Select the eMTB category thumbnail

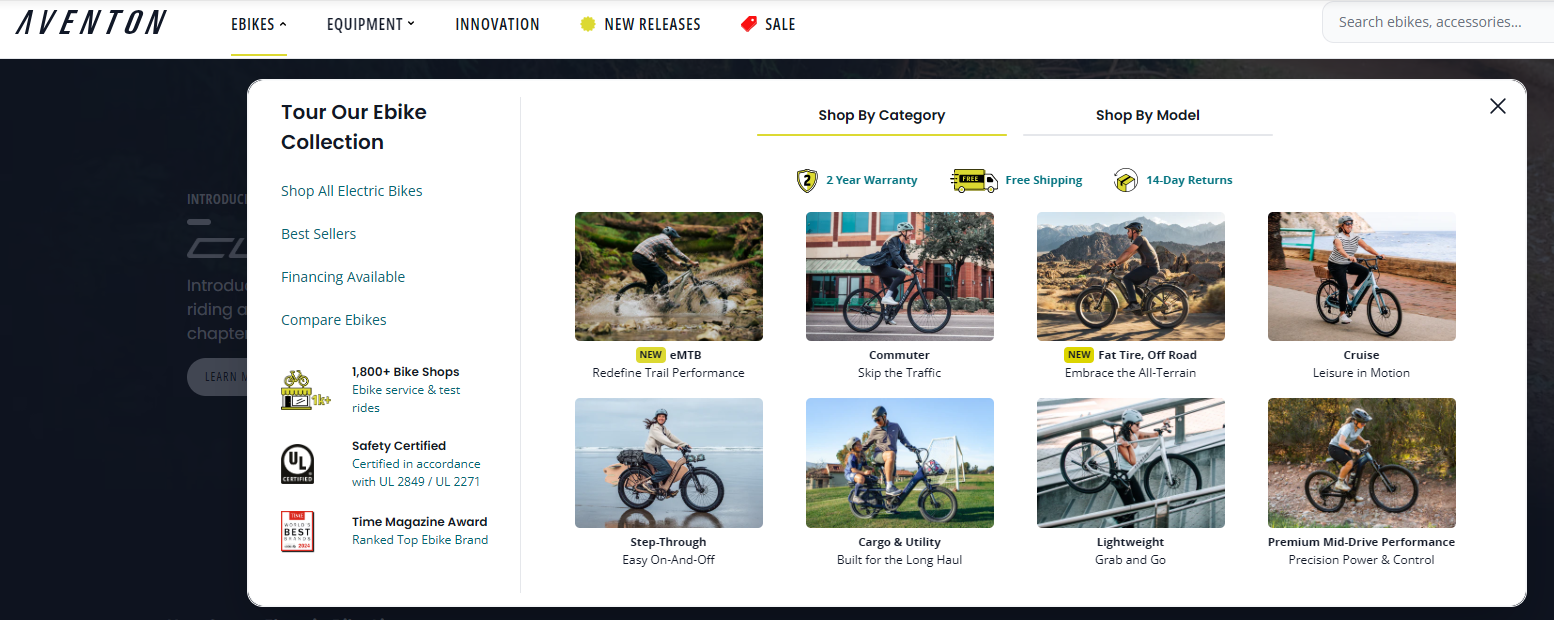pos(668,277)
